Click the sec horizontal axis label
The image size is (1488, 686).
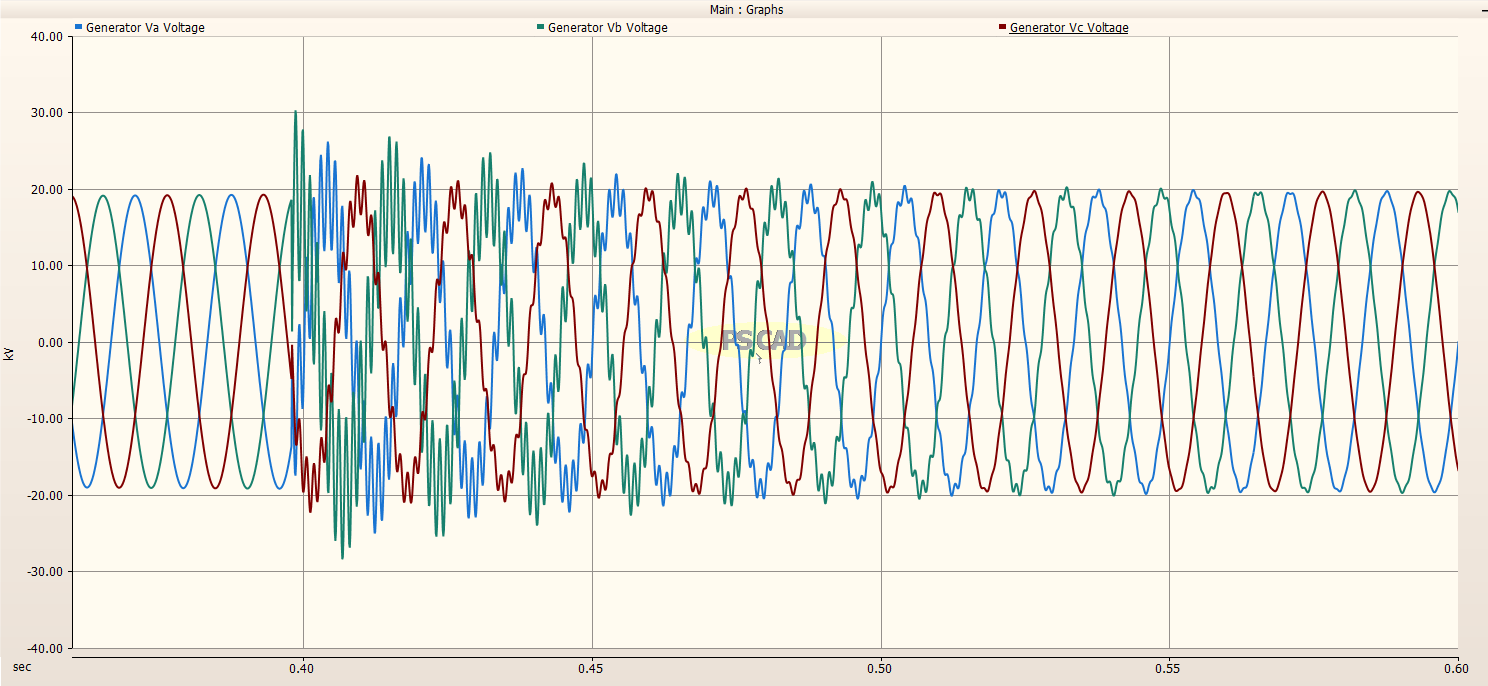[x=20, y=665]
